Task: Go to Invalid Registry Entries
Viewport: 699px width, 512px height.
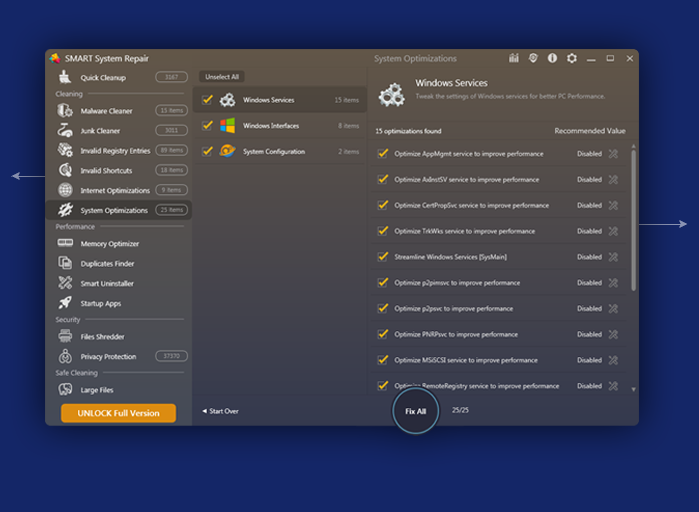Action: [x=119, y=150]
